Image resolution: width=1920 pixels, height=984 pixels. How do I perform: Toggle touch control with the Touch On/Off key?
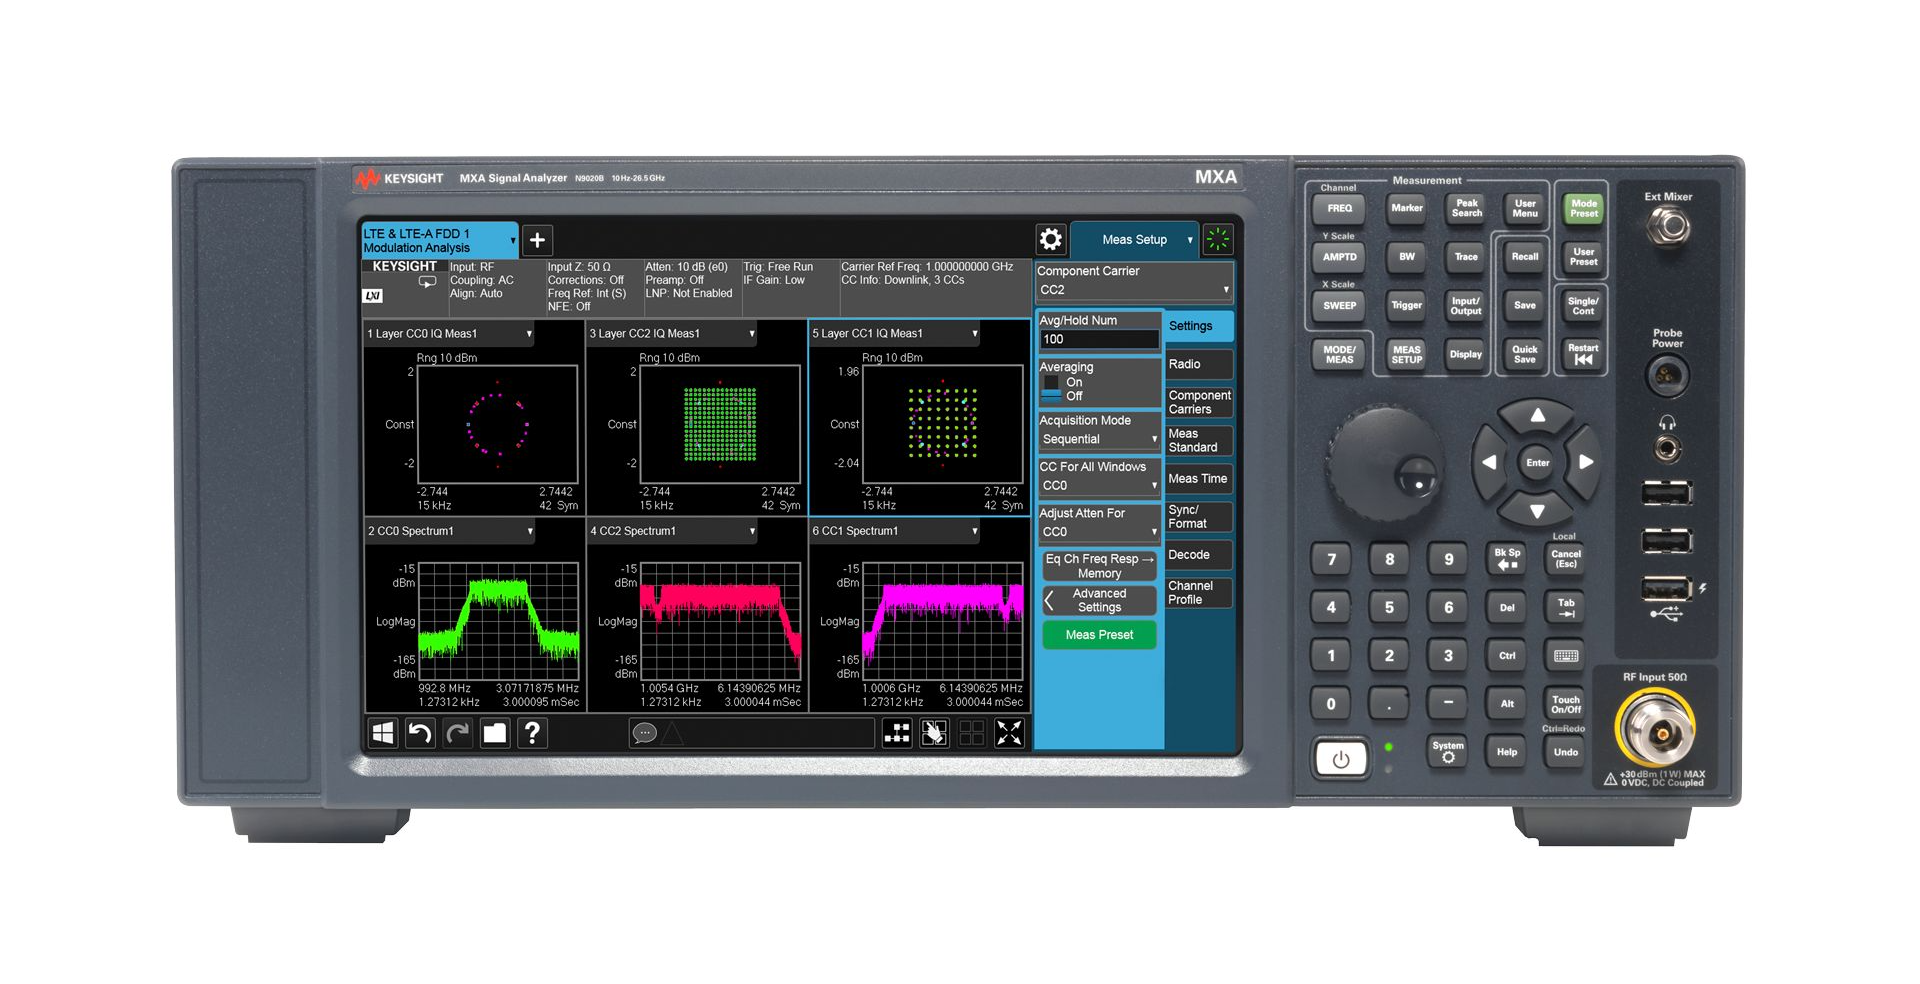[x=1564, y=703]
